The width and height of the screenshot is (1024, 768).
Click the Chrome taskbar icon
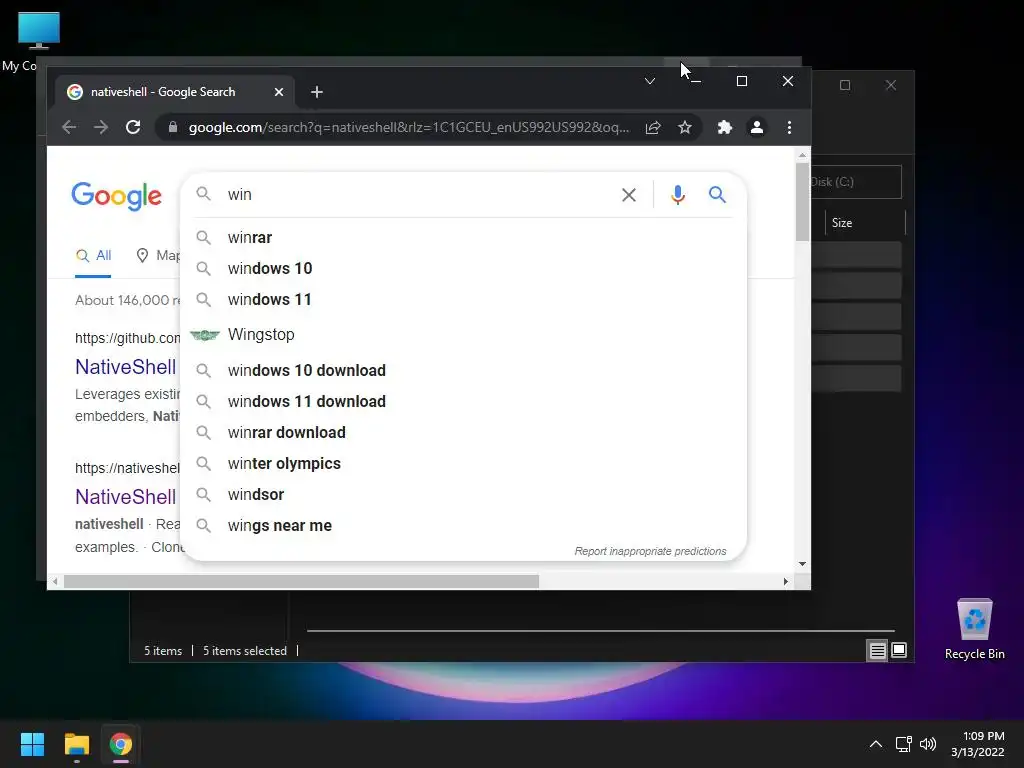point(121,744)
